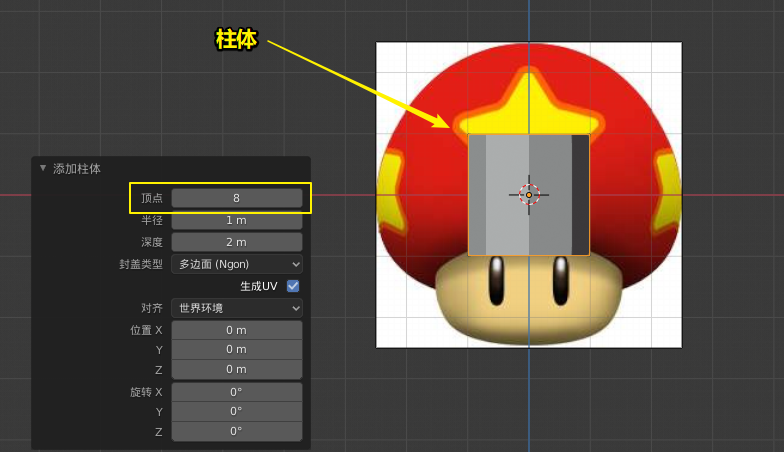Click the 旋转 X rotation field
Screen dimensions: 784x452
click(x=236, y=392)
